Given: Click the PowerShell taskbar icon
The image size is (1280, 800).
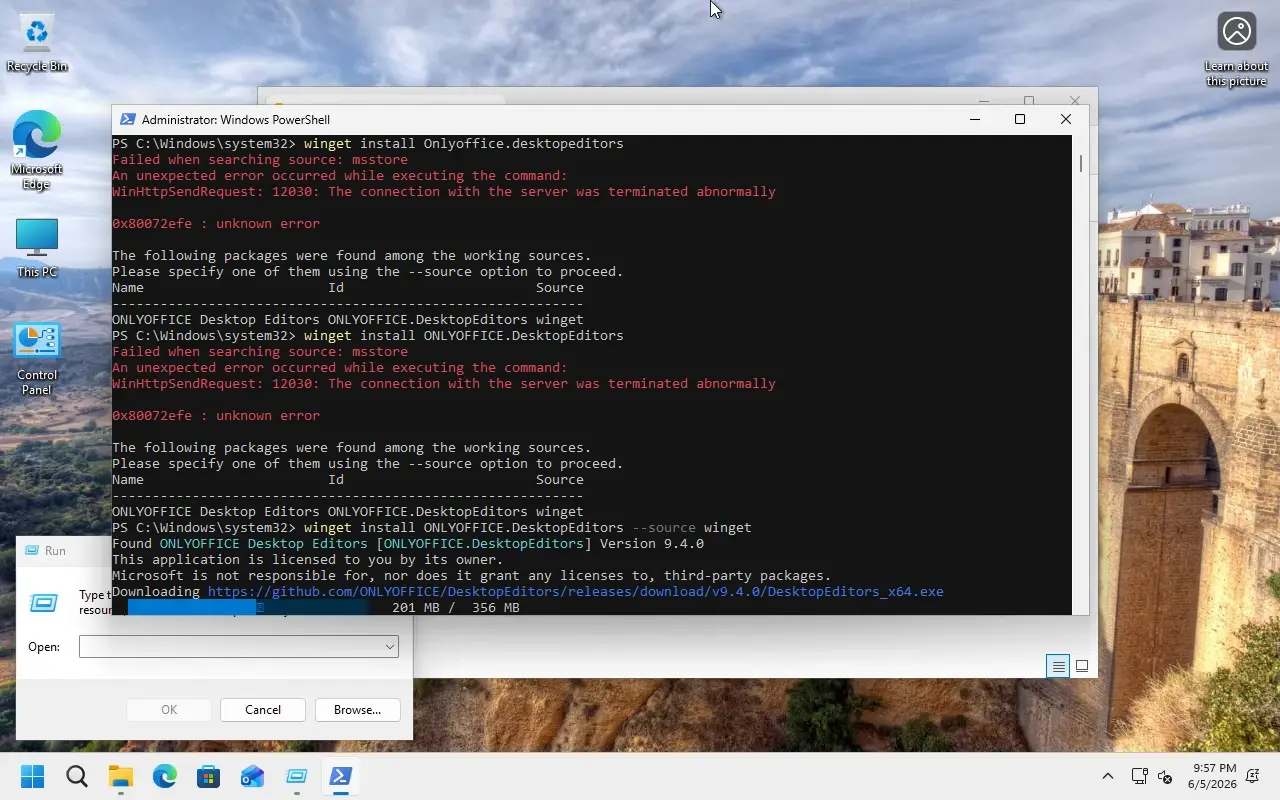Looking at the screenshot, I should click(x=341, y=776).
